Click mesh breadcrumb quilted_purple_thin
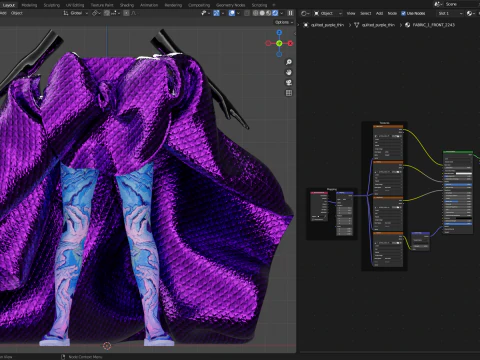 pos(378,25)
